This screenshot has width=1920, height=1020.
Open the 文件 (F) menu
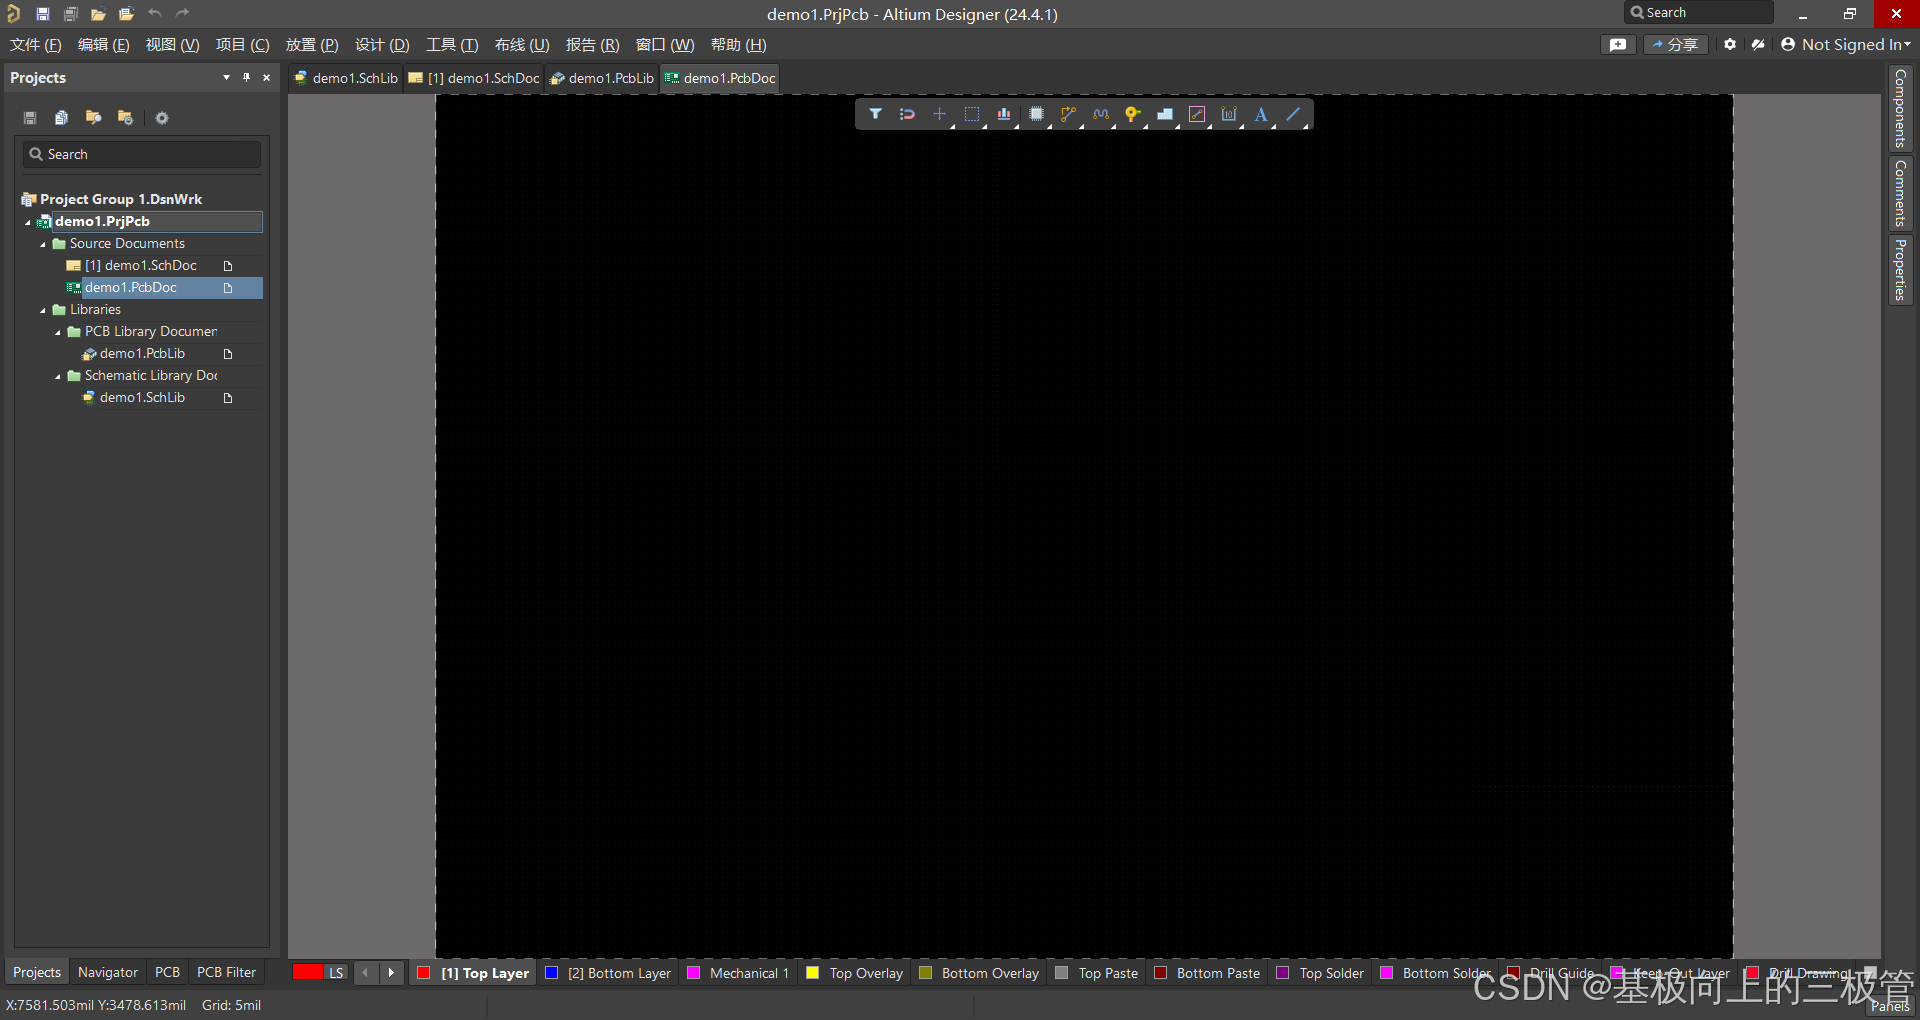pos(36,45)
